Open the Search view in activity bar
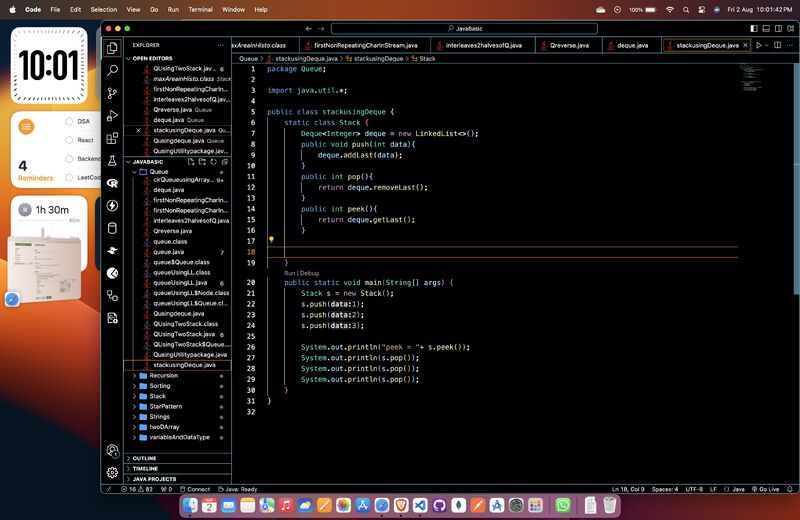Viewport: 800px width, 520px height. tap(112, 70)
